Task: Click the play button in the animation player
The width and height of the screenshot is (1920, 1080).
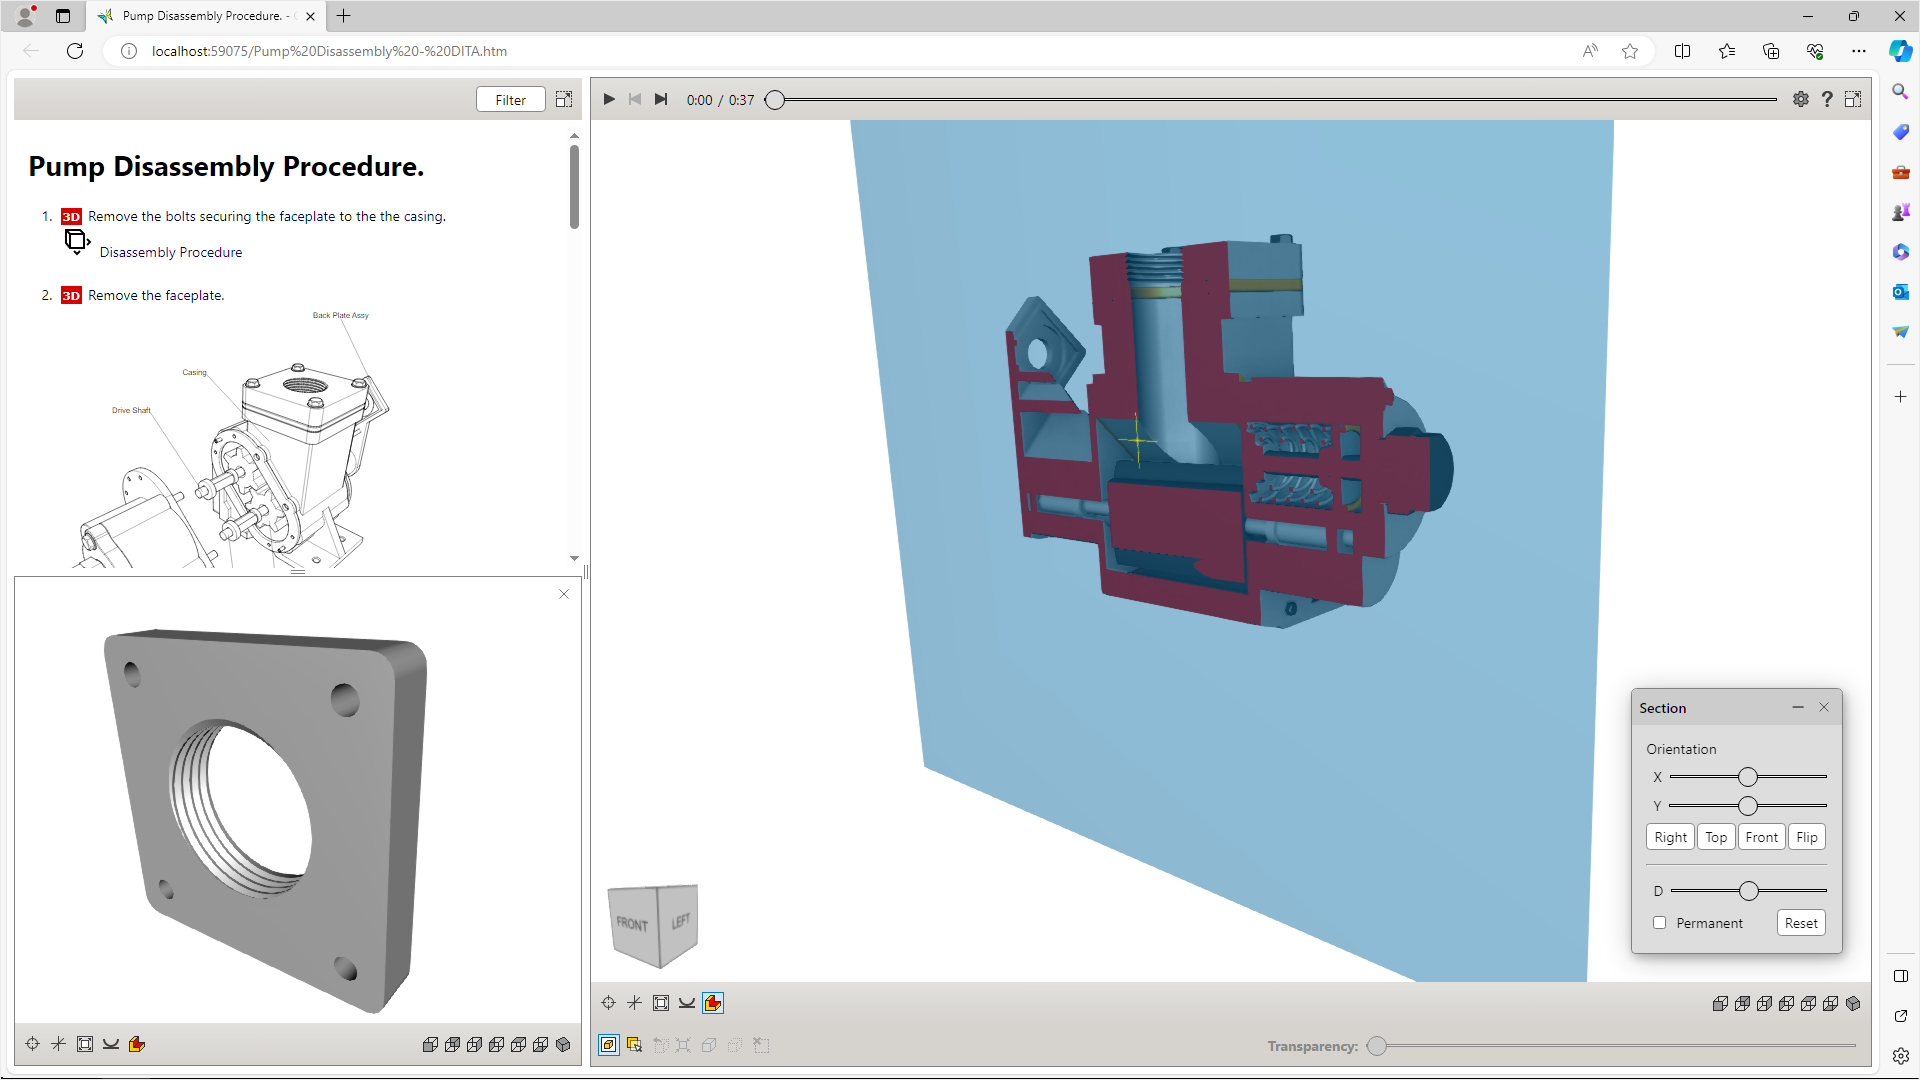Action: 609,99
